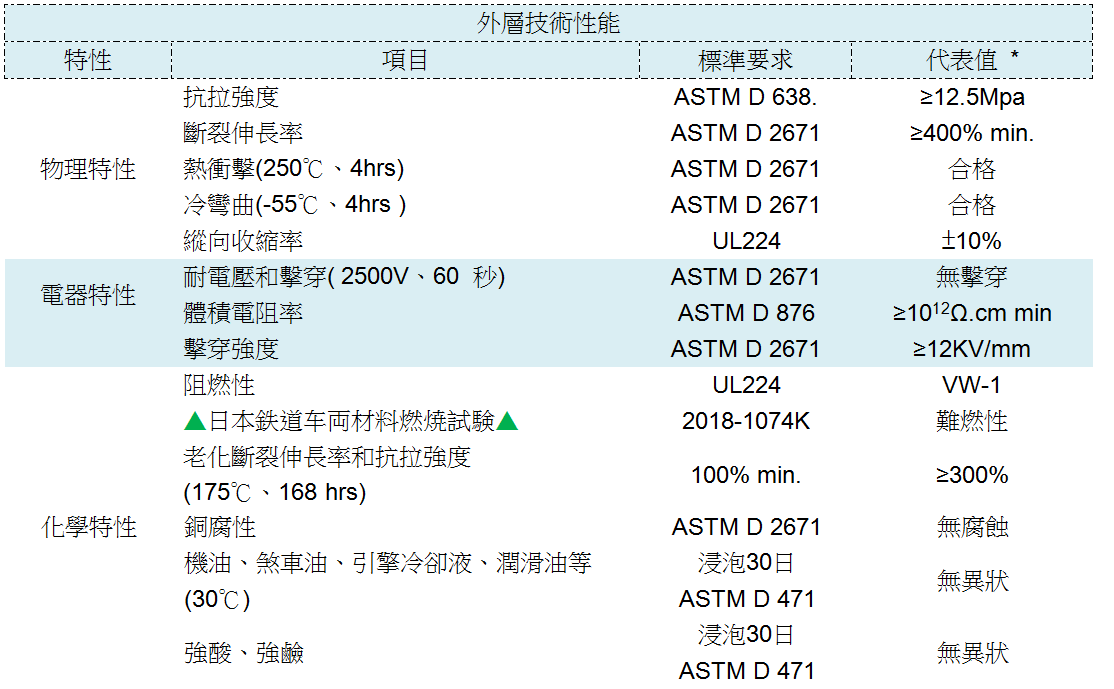Click the 電器特性 category cell
The width and height of the screenshot is (1114, 689).
(x=88, y=296)
